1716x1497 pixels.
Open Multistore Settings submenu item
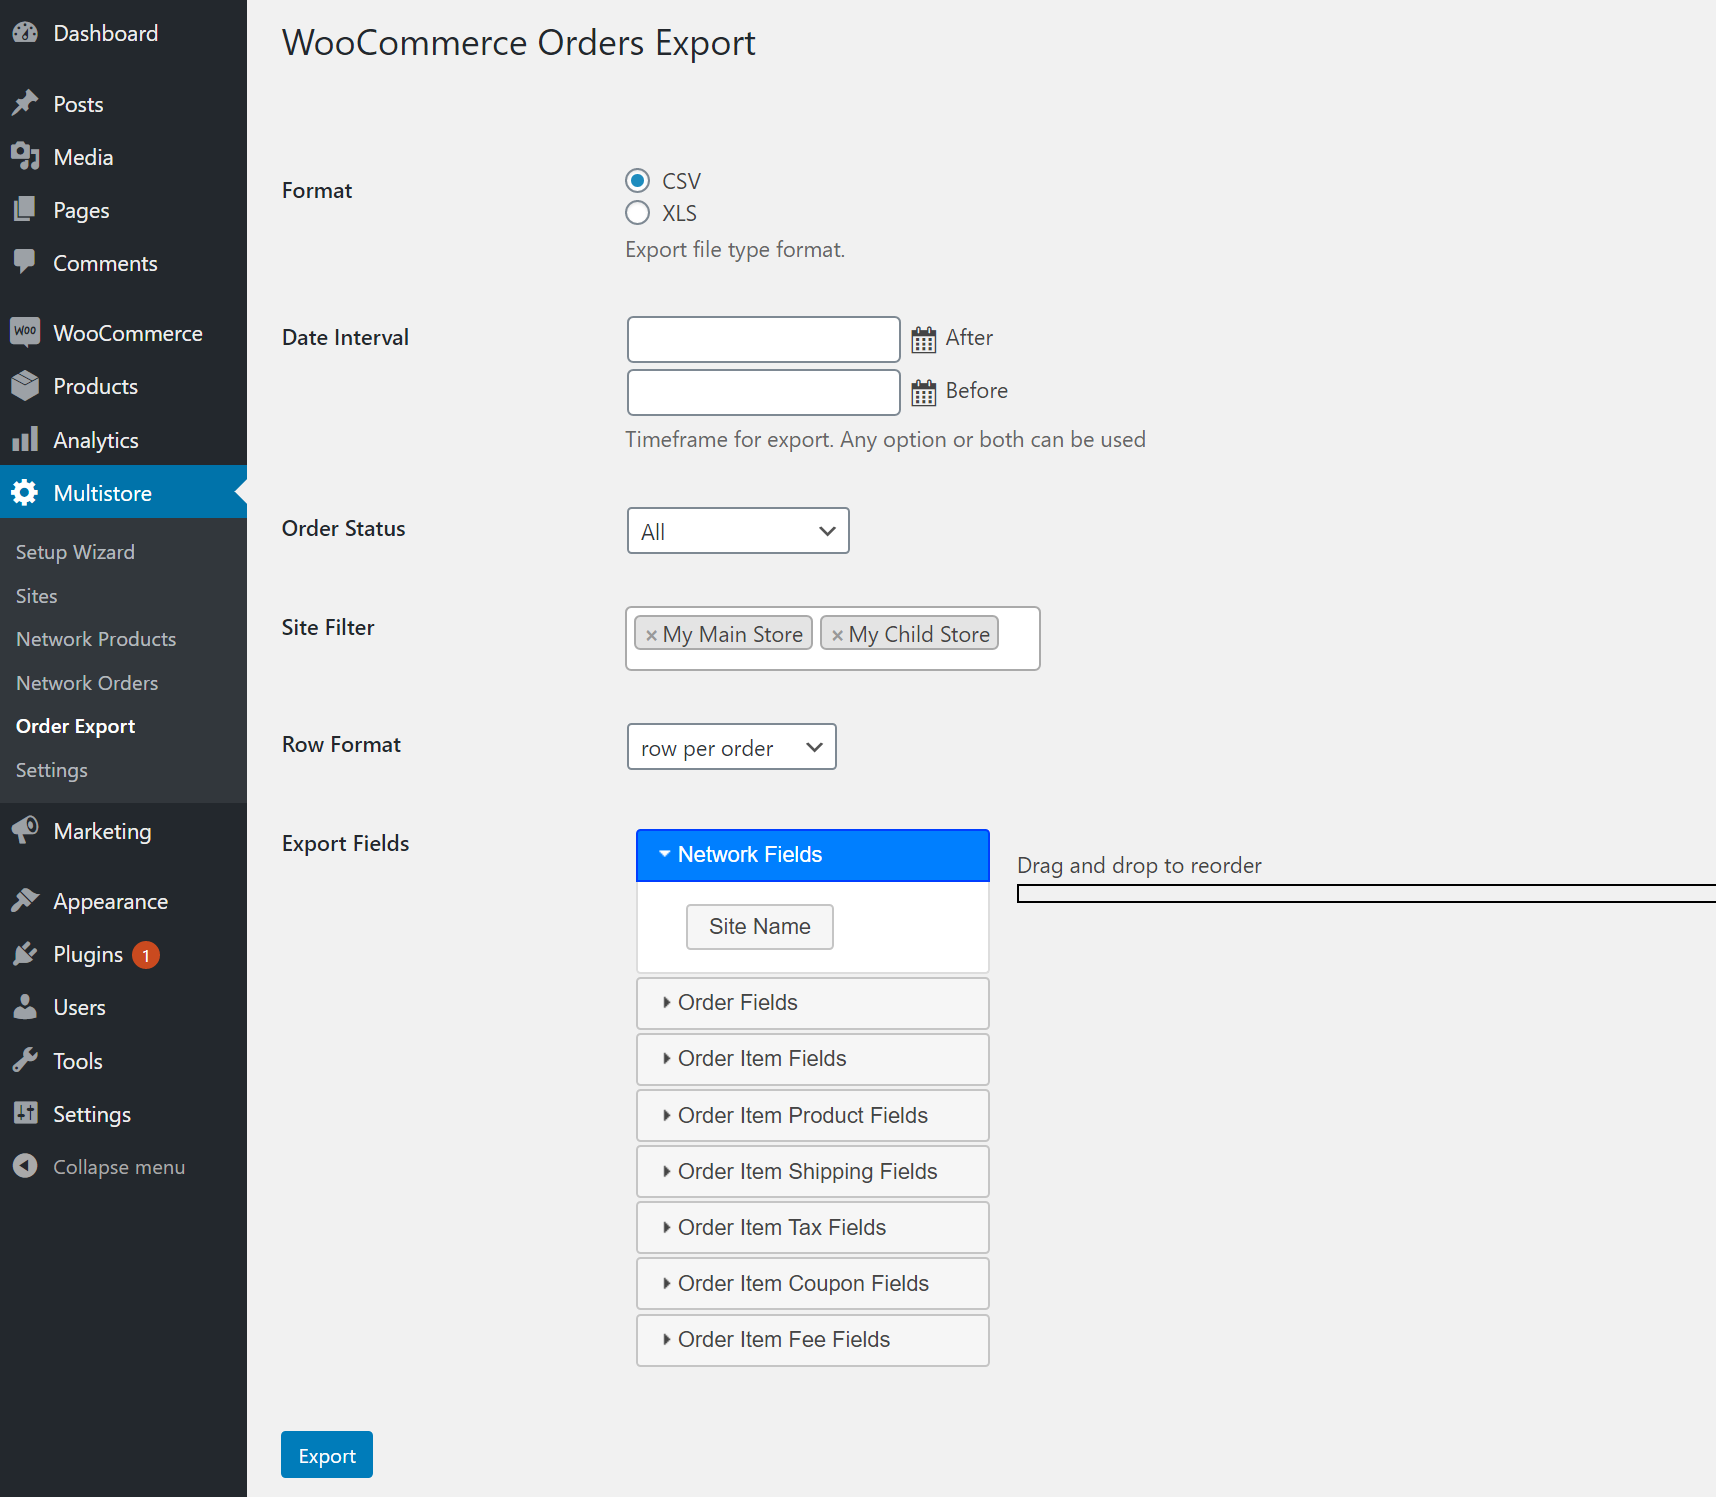click(52, 770)
